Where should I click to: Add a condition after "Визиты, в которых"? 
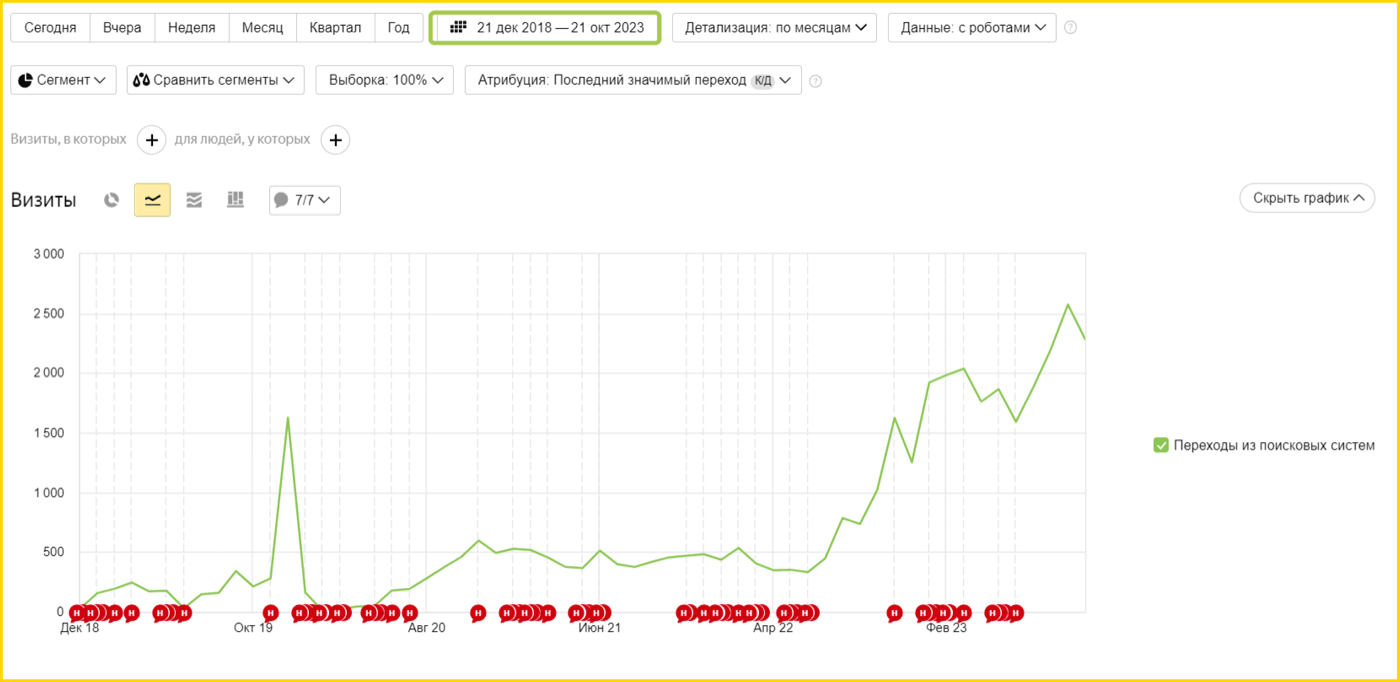click(x=151, y=140)
